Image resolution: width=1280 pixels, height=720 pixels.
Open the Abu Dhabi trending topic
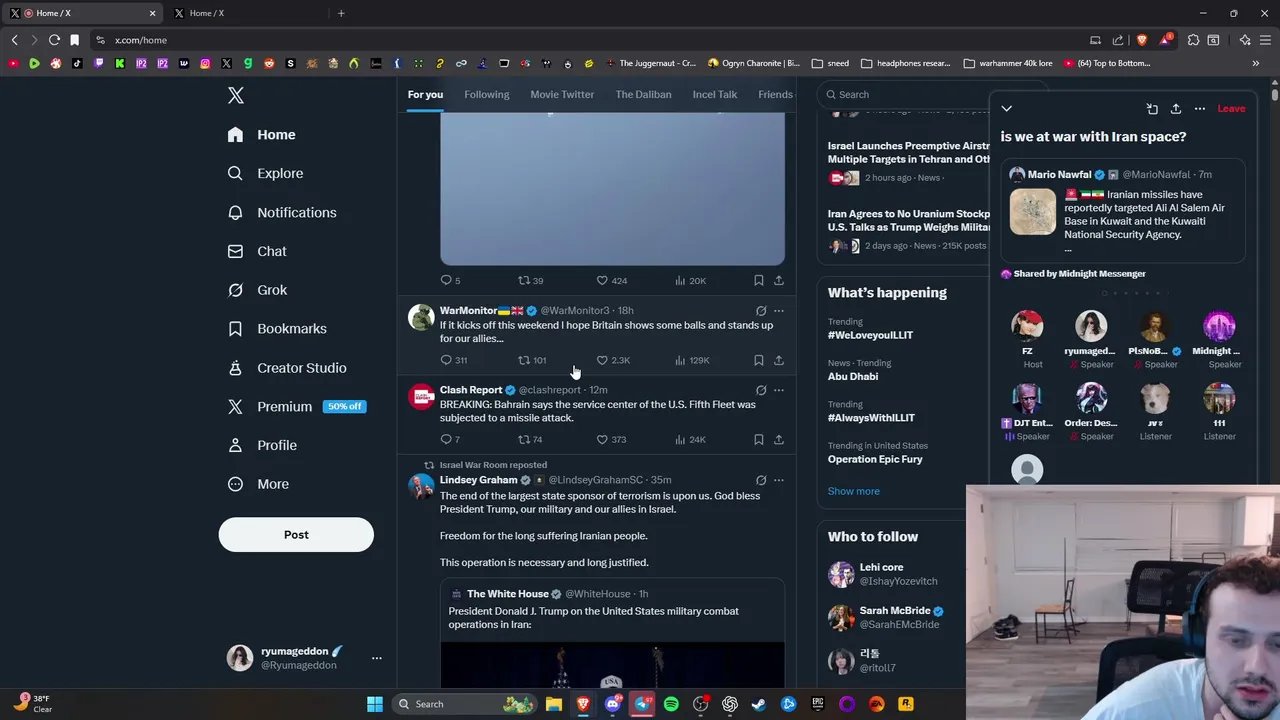pos(853,376)
